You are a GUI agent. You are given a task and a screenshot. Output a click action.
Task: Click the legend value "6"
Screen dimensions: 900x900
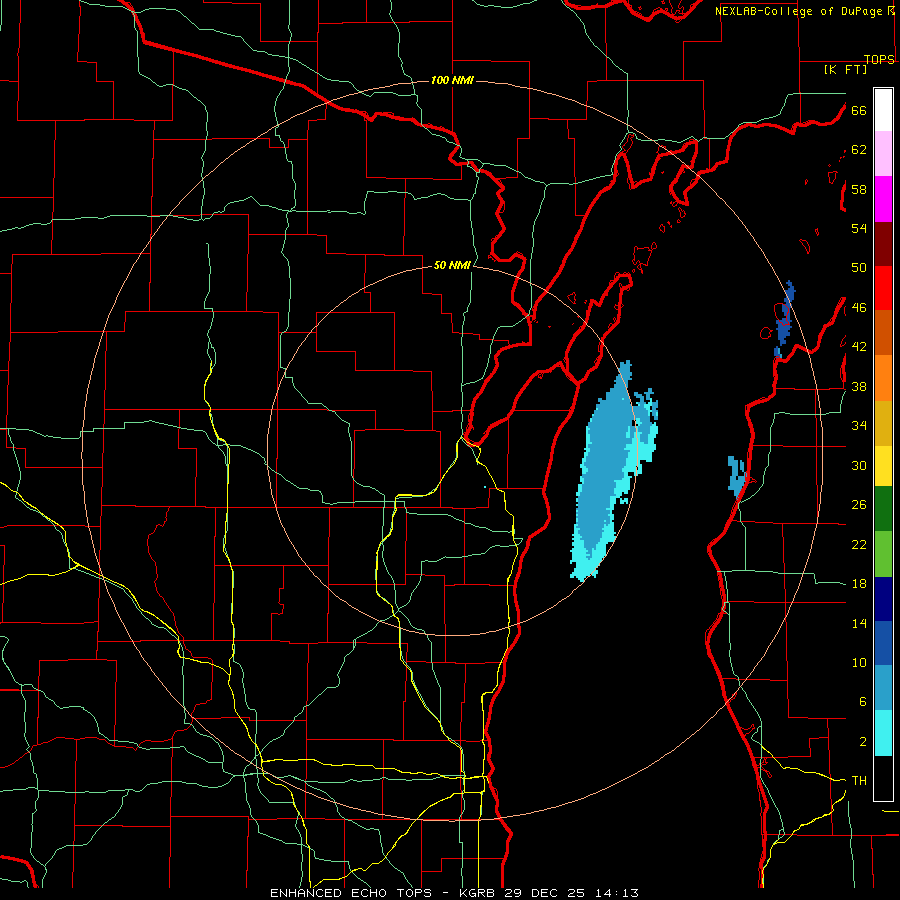tap(862, 702)
